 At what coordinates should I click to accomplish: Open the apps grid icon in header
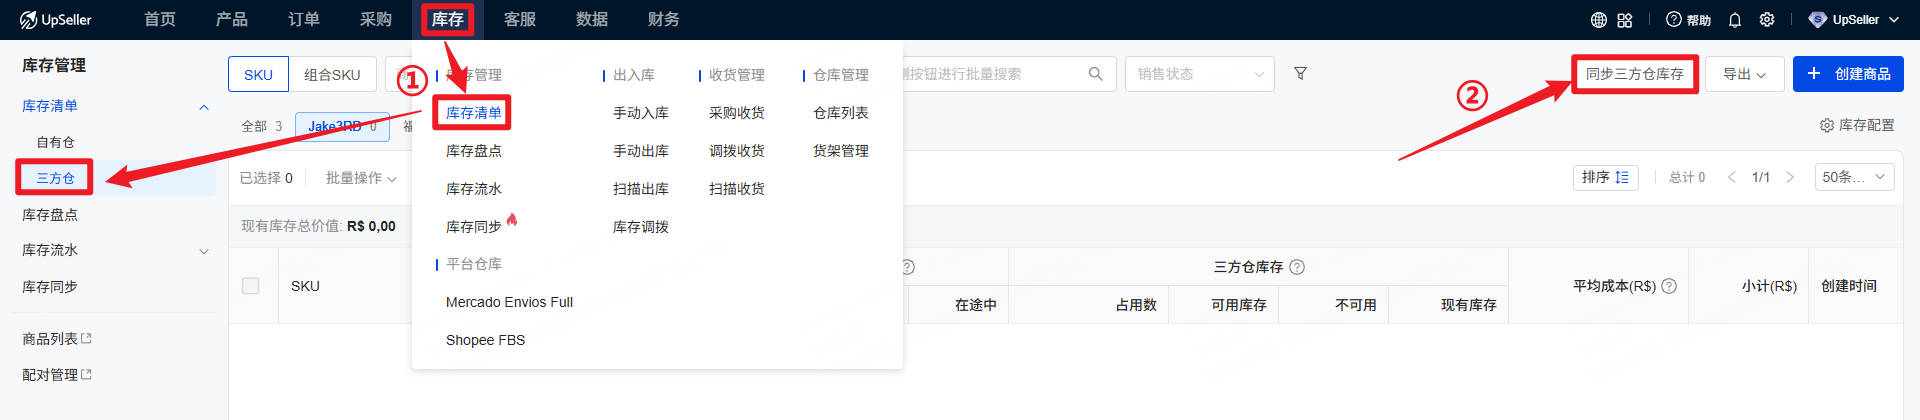pos(1624,20)
